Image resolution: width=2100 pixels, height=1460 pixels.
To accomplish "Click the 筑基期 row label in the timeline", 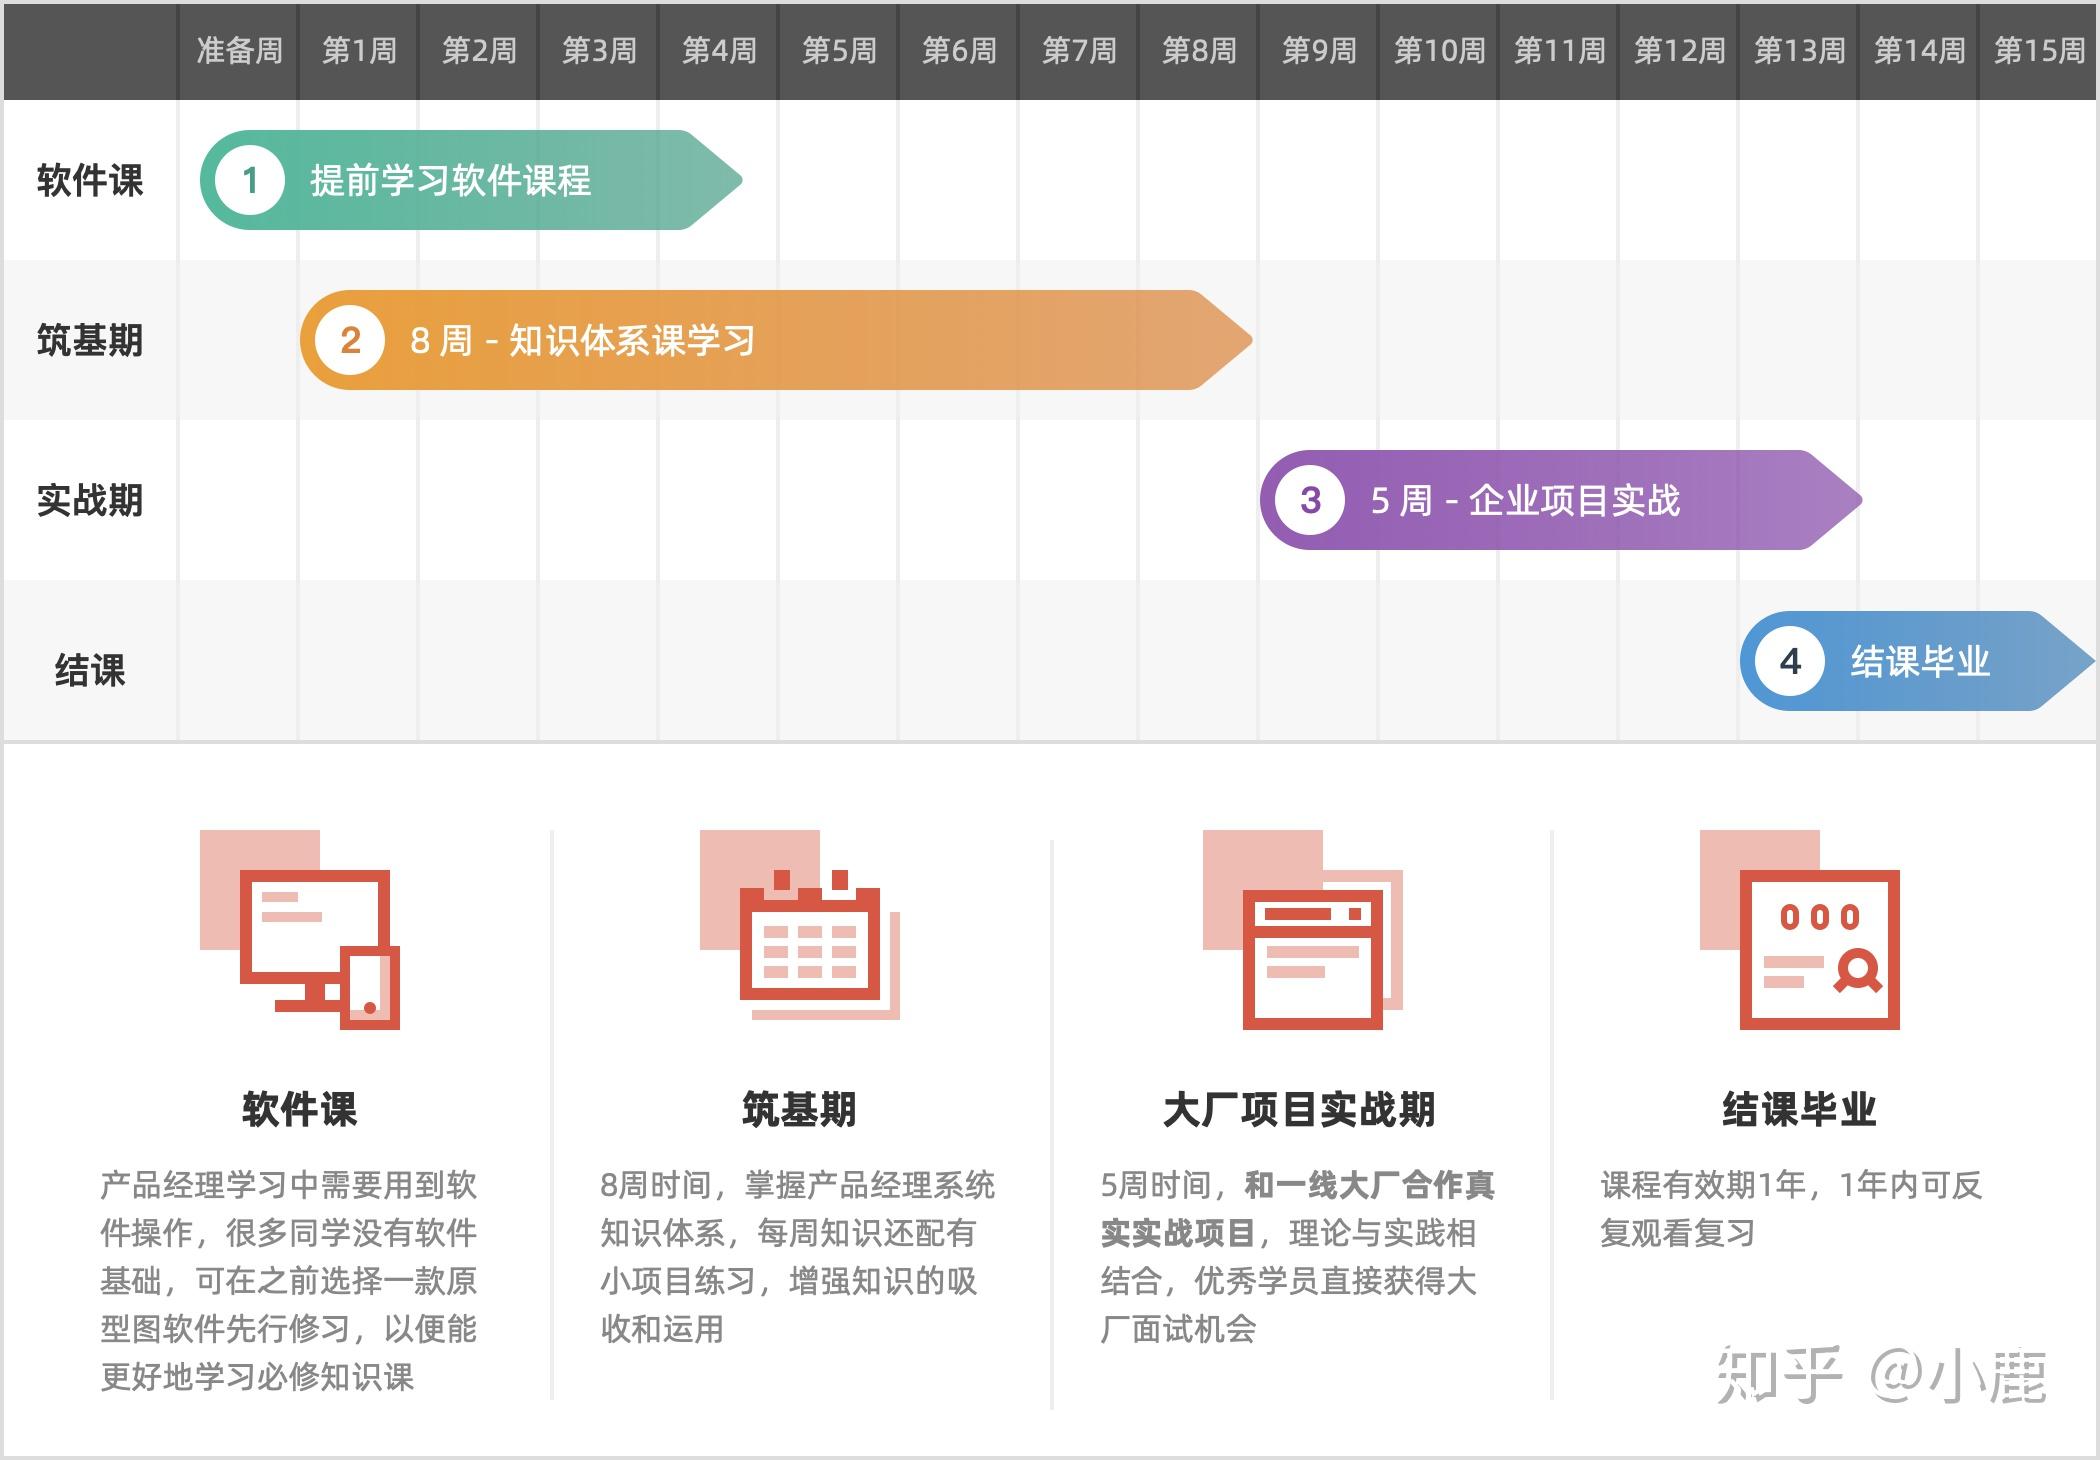I will pos(90,341).
